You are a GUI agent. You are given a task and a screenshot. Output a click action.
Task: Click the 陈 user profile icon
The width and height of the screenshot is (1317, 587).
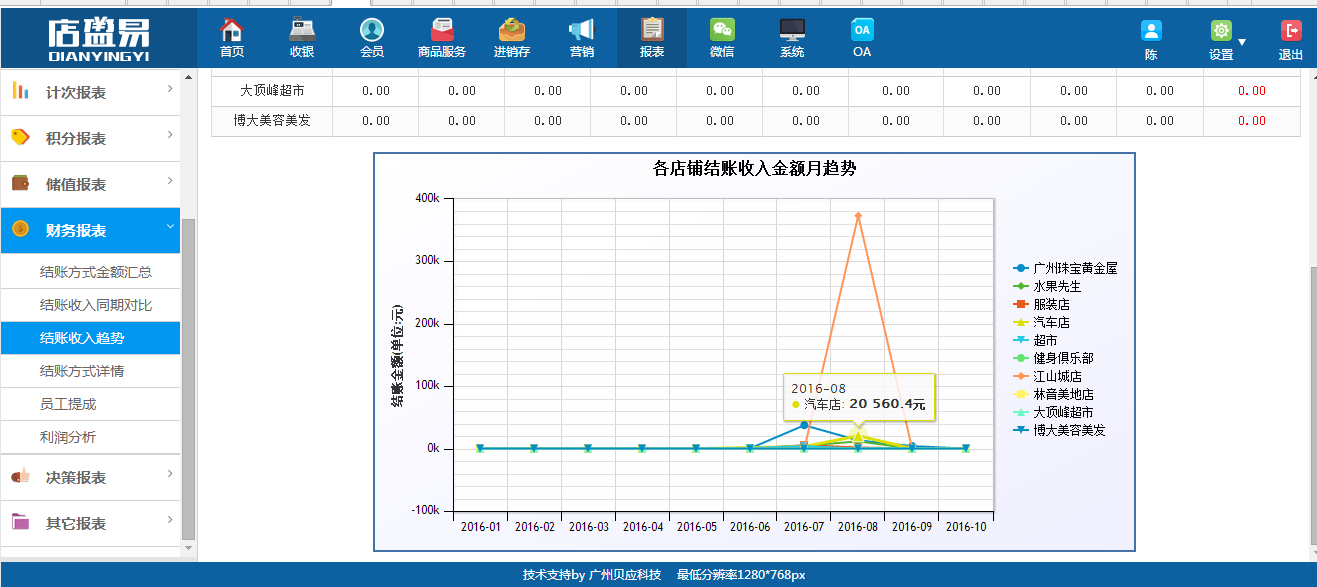1151,31
